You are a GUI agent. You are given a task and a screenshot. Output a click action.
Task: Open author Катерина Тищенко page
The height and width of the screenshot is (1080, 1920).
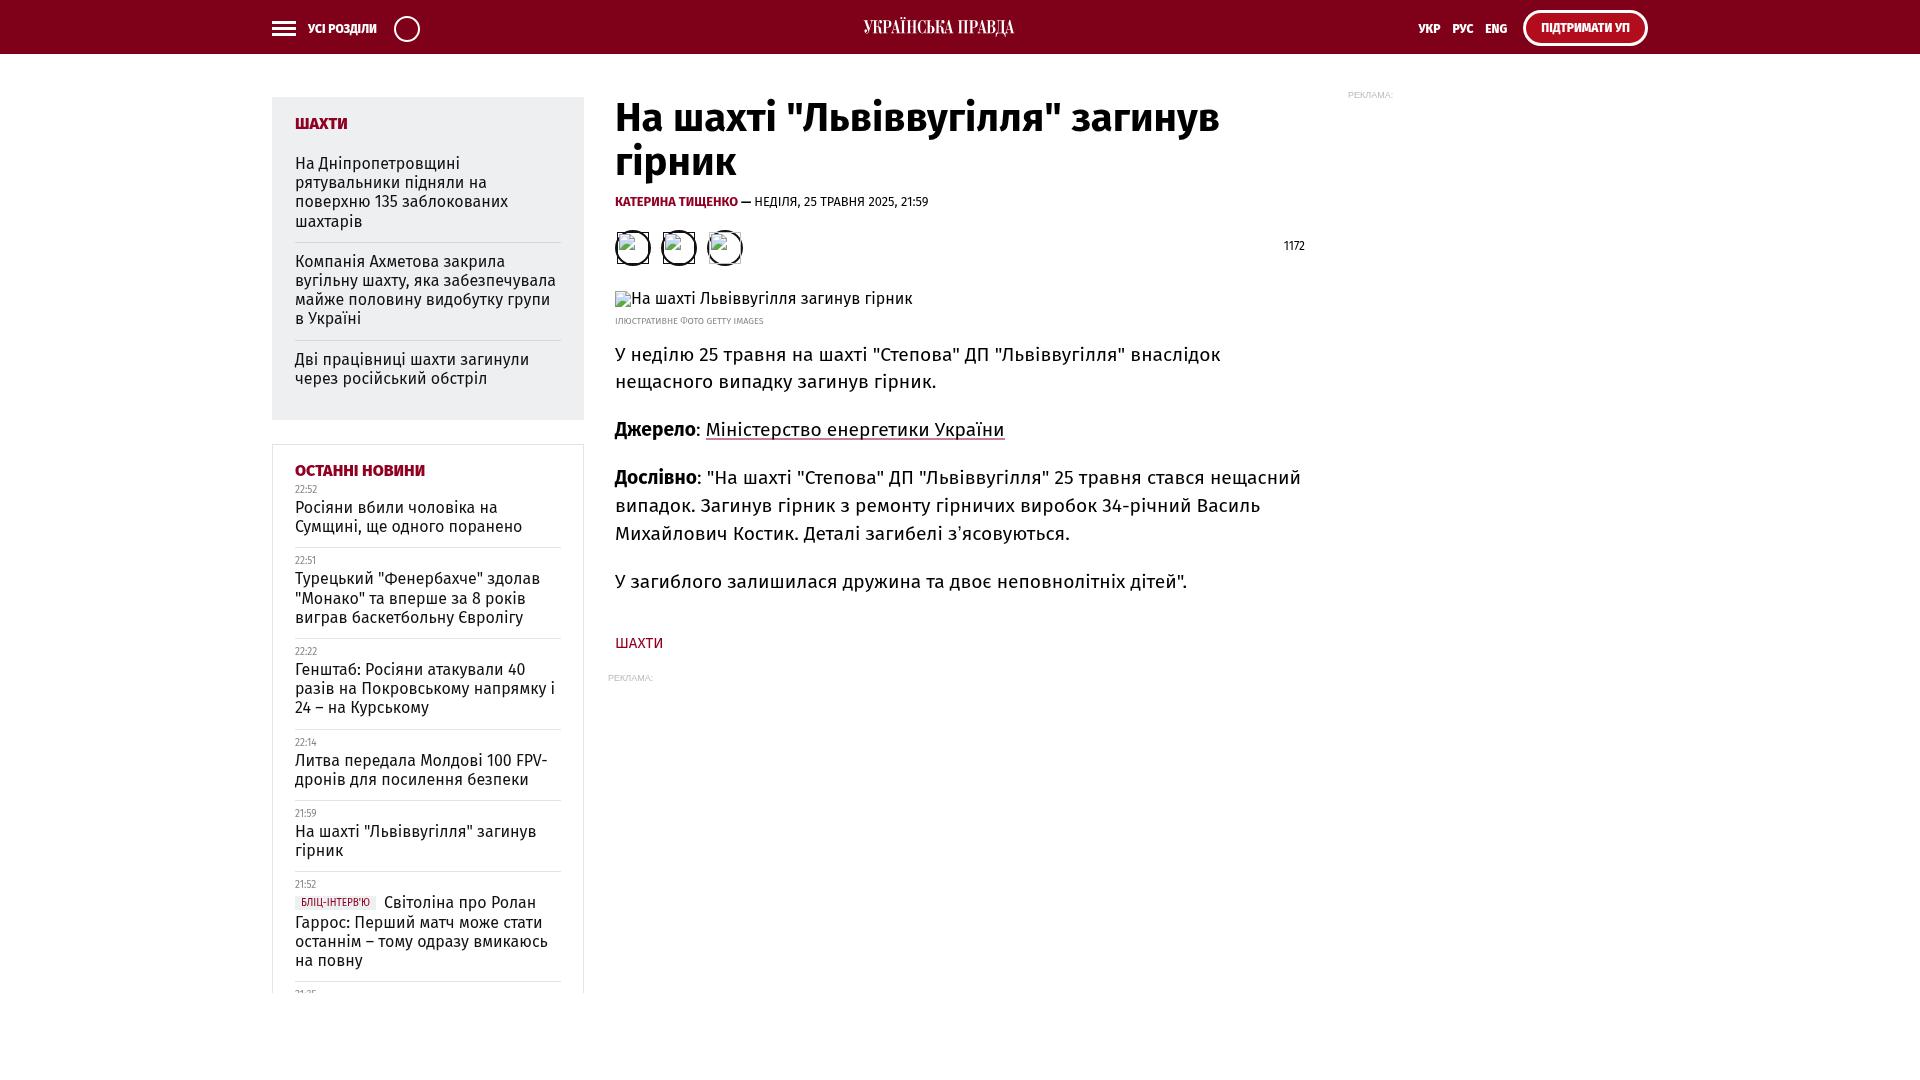[x=676, y=202]
